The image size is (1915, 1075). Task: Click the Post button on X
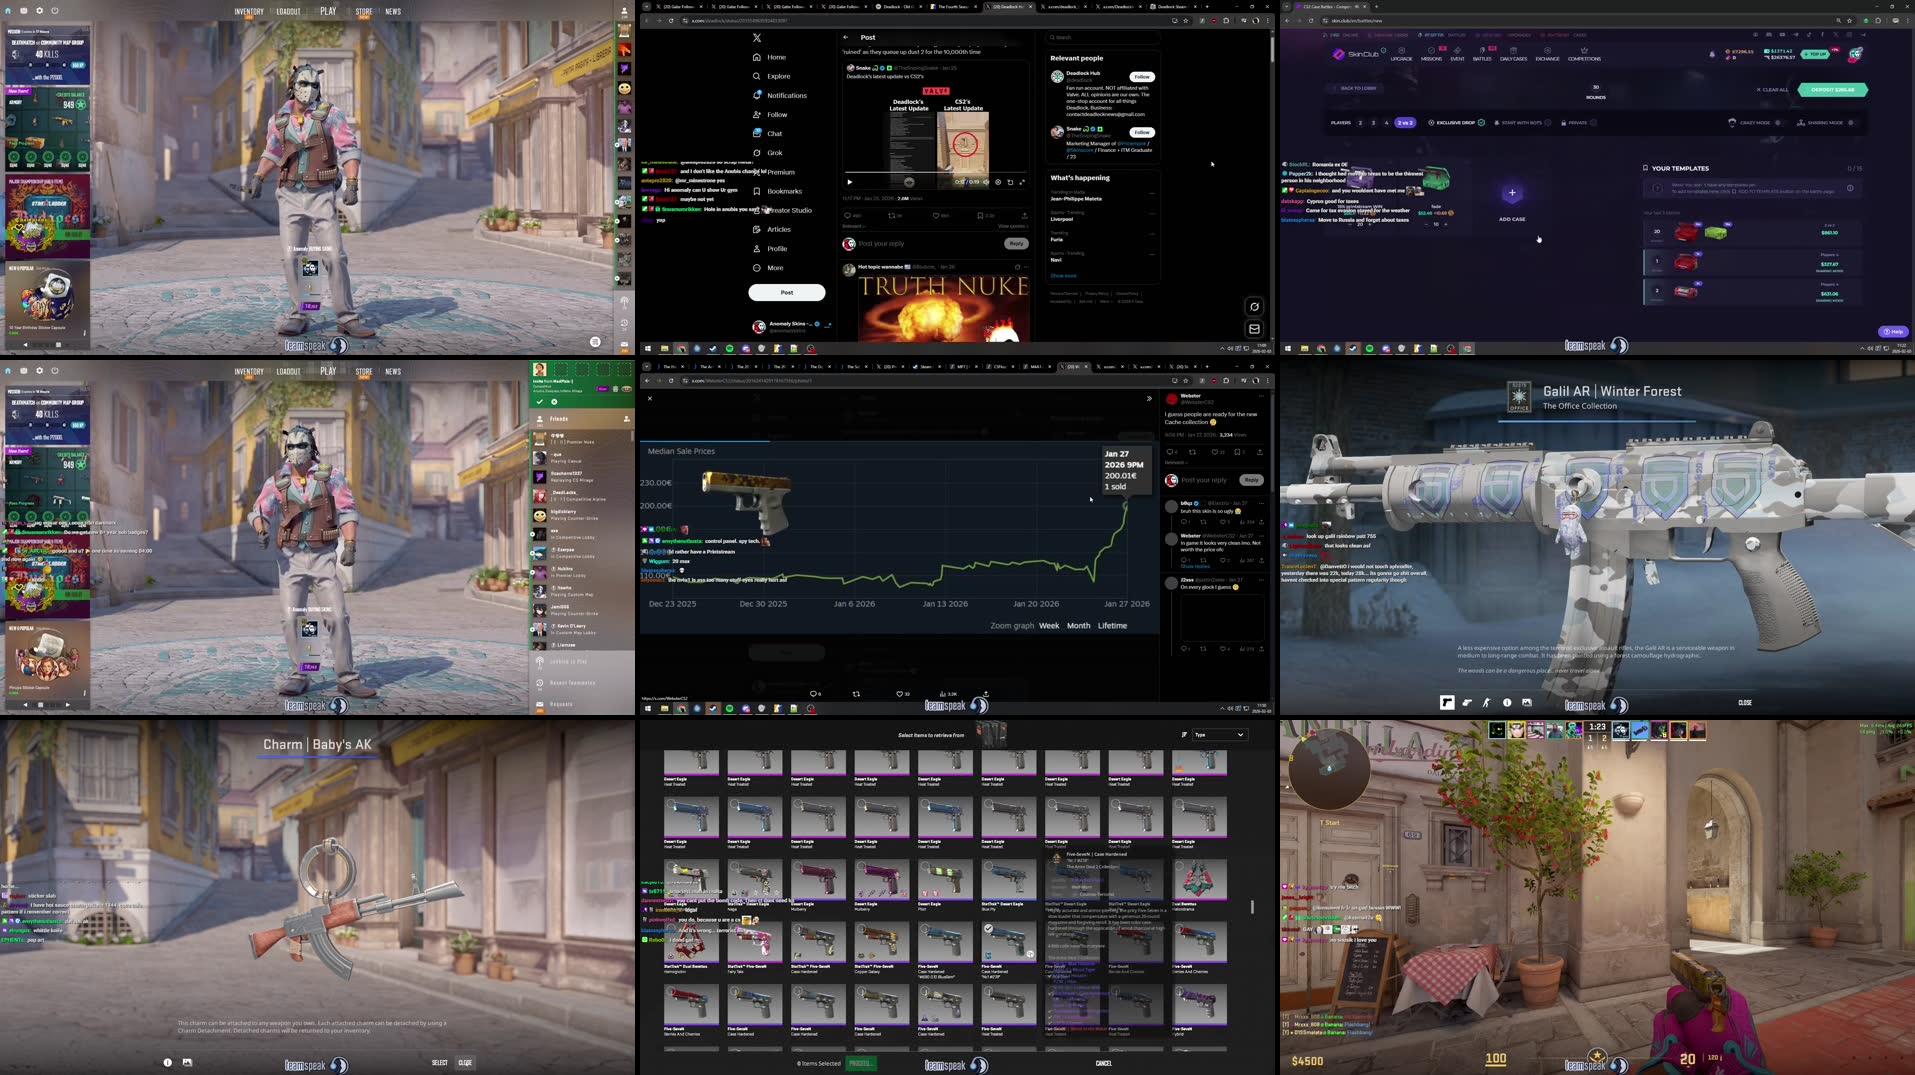click(x=786, y=292)
